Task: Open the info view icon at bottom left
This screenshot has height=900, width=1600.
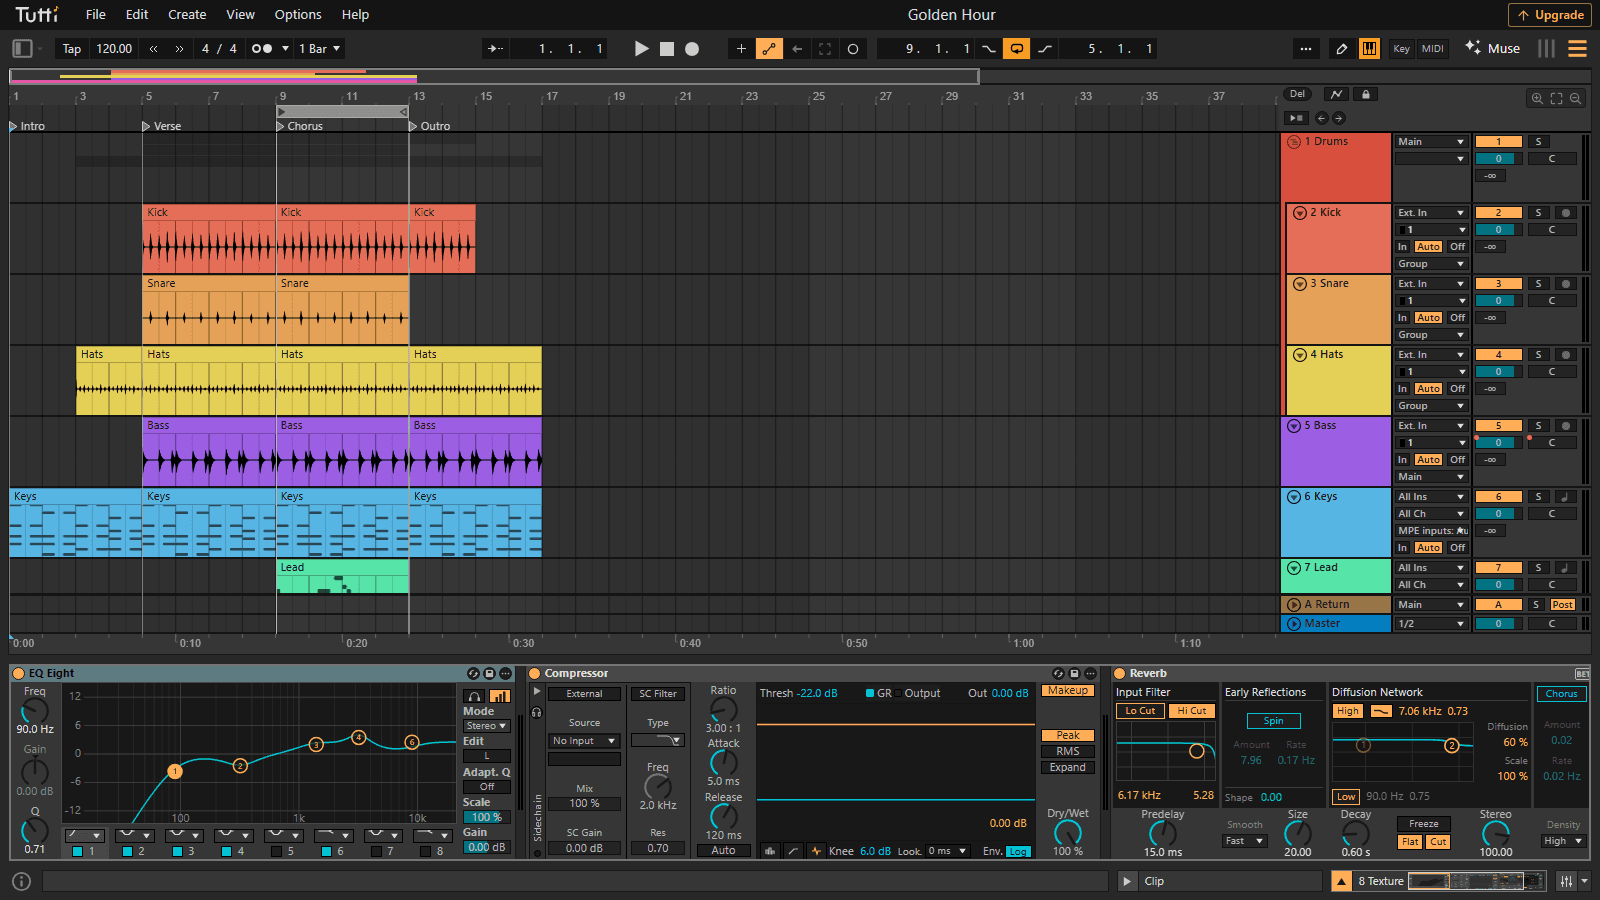Action: click(21, 881)
